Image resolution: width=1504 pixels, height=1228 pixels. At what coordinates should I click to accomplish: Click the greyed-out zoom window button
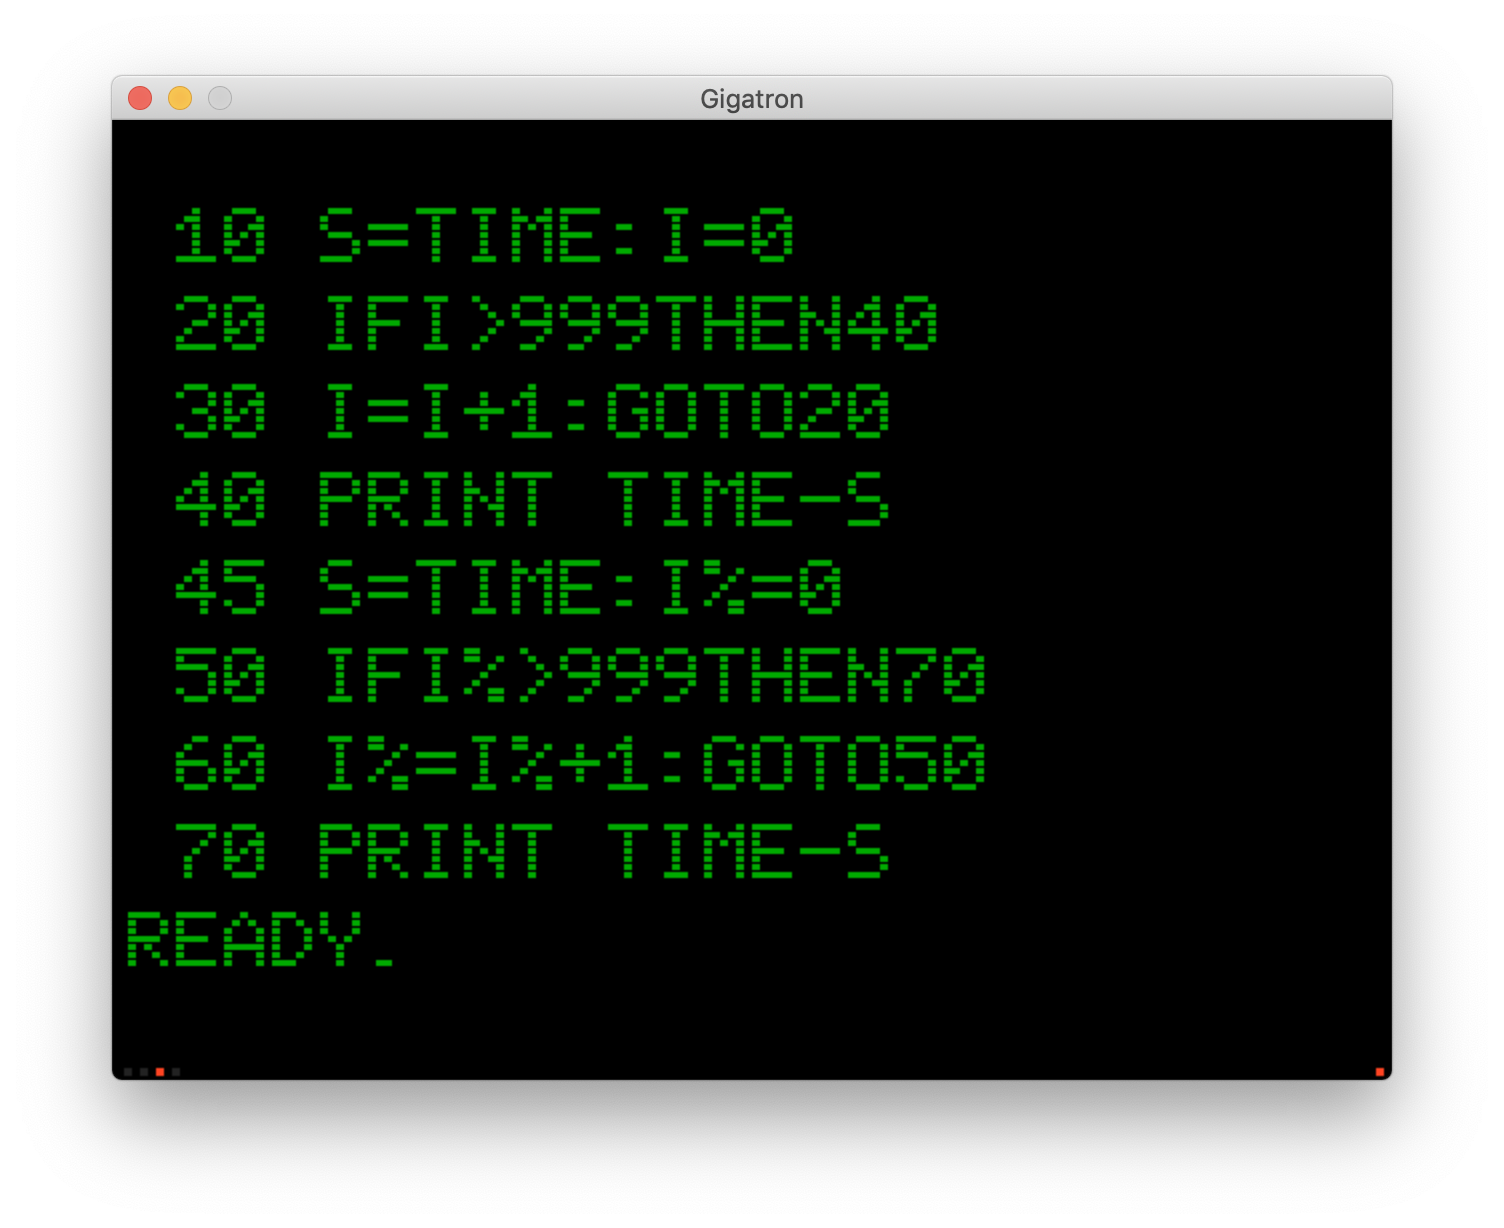click(220, 98)
